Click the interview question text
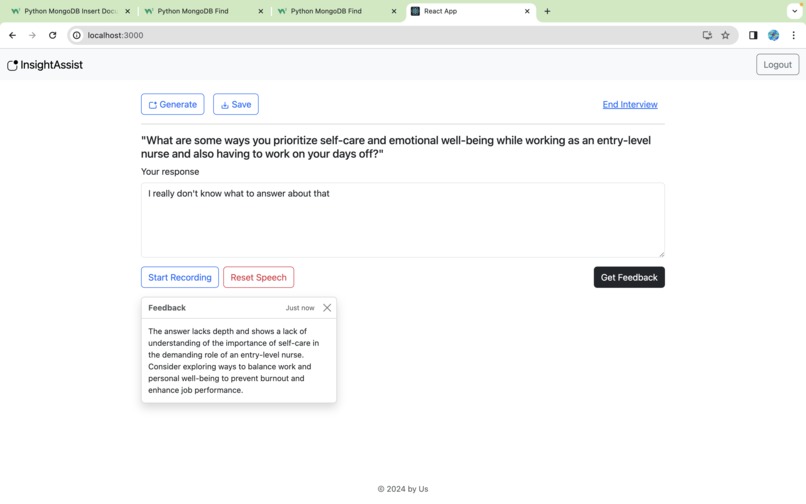The height and width of the screenshot is (504, 806). (x=396, y=147)
